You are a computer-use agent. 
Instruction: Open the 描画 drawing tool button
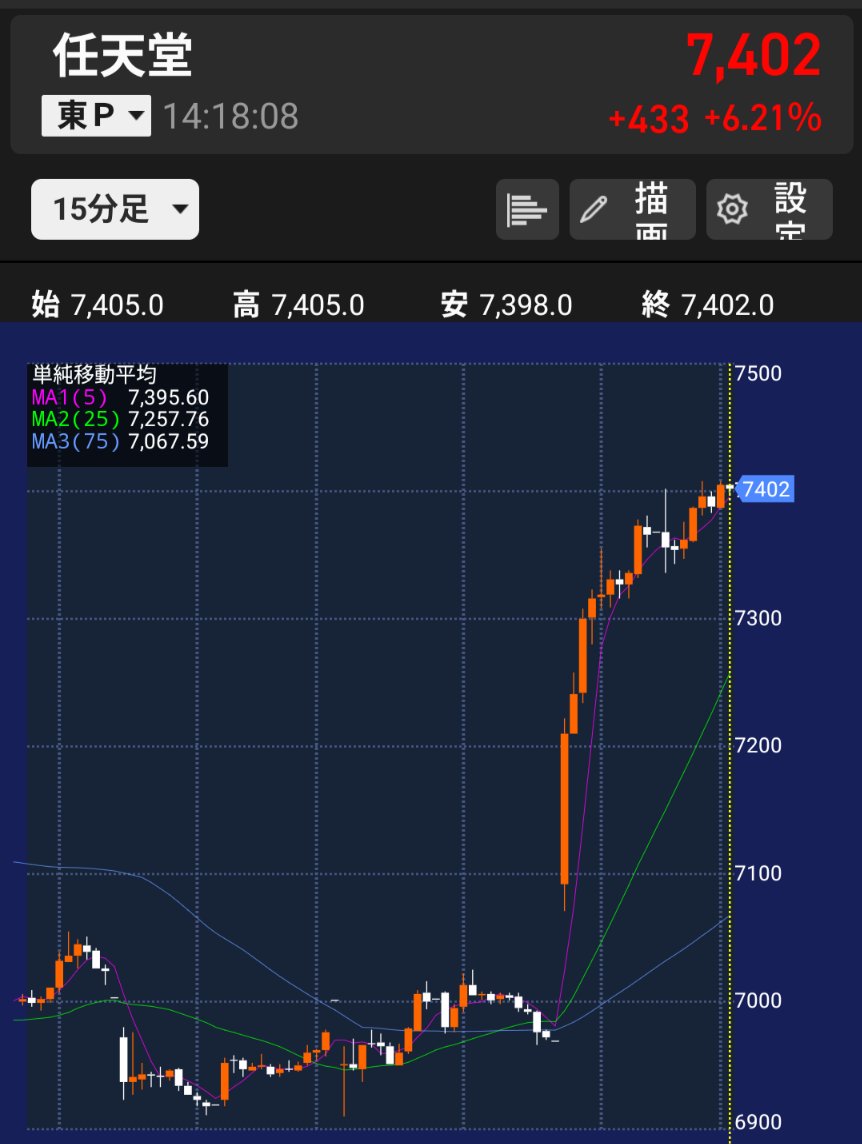coord(632,209)
